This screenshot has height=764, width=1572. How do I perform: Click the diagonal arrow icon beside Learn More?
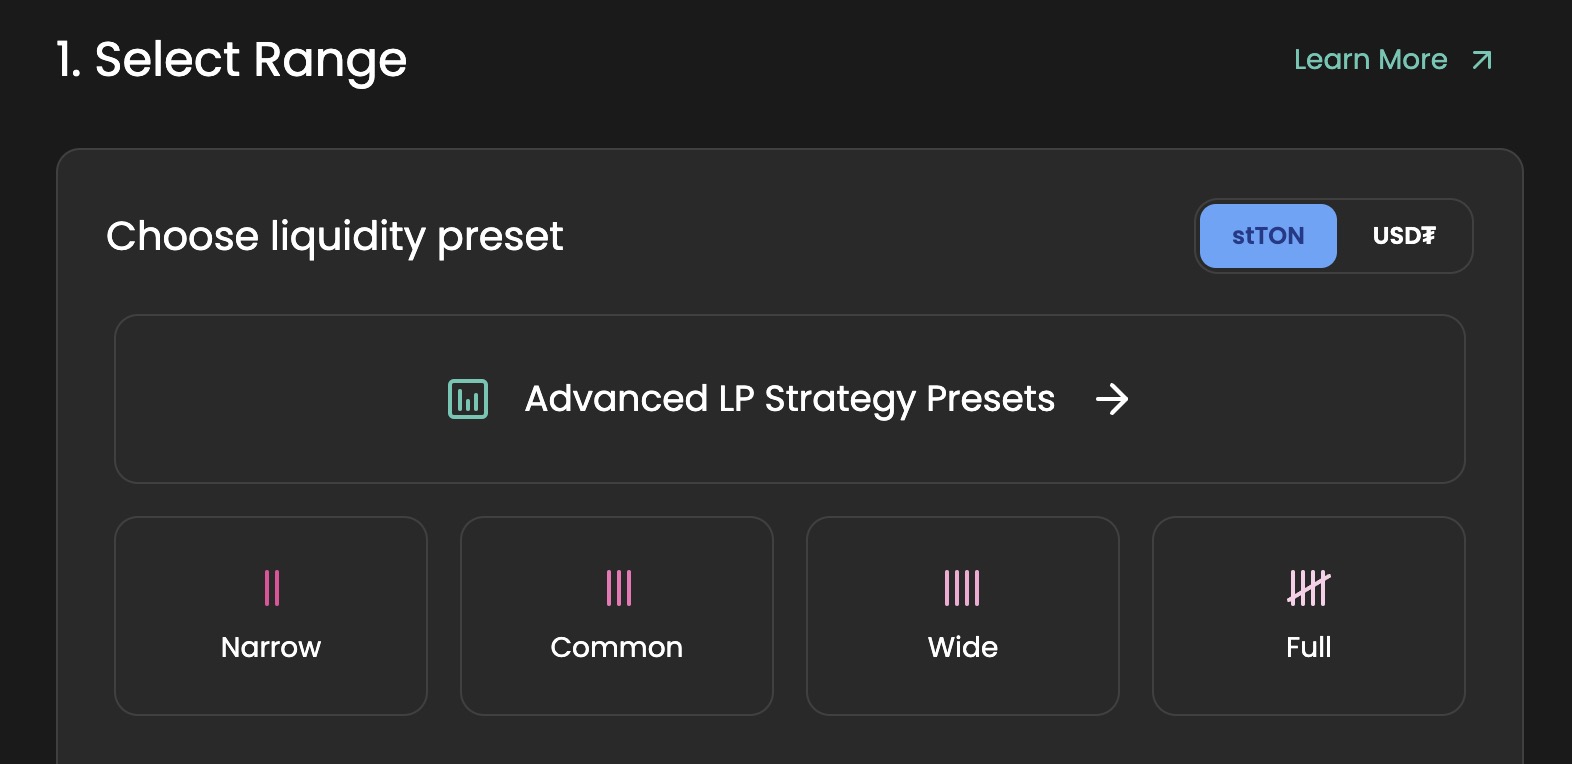(1482, 61)
